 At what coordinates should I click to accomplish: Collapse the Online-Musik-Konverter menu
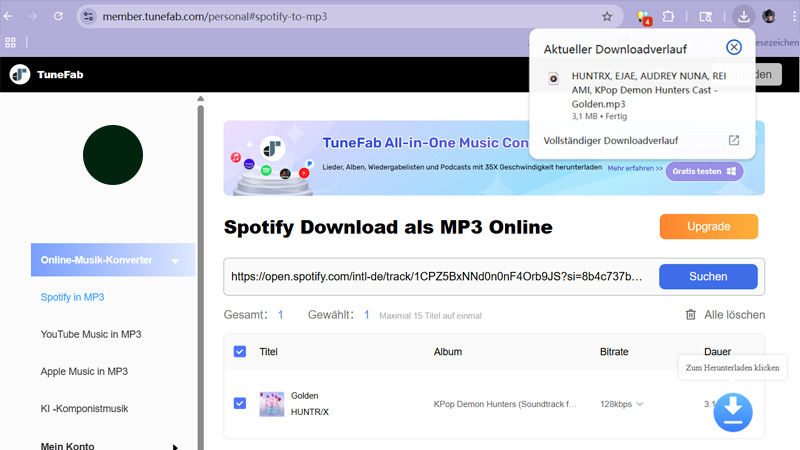pyautogui.click(x=113, y=260)
